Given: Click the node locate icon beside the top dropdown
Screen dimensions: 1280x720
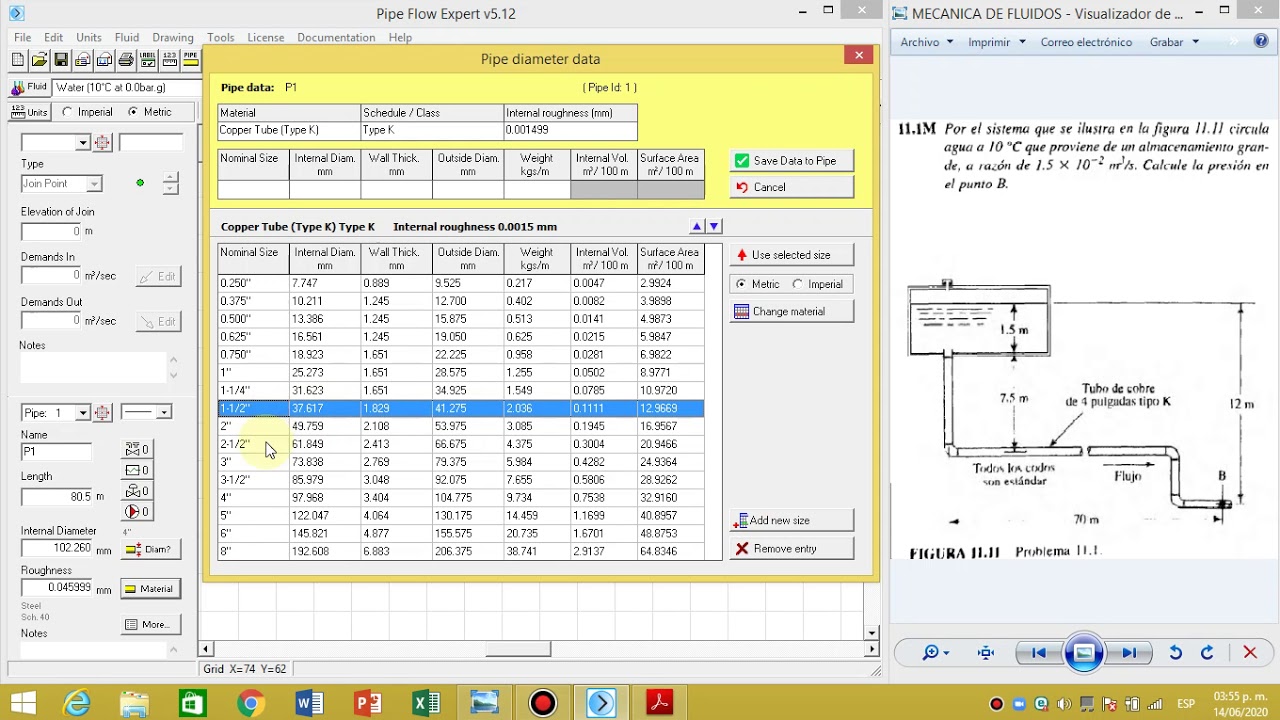Looking at the screenshot, I should (103, 143).
